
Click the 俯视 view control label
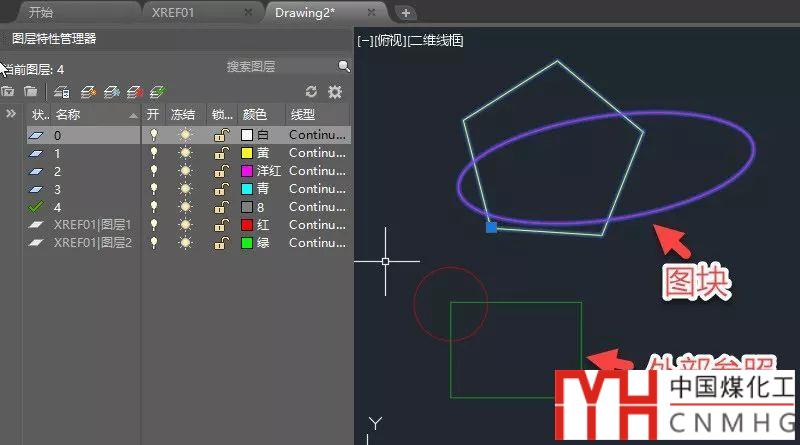(397, 41)
